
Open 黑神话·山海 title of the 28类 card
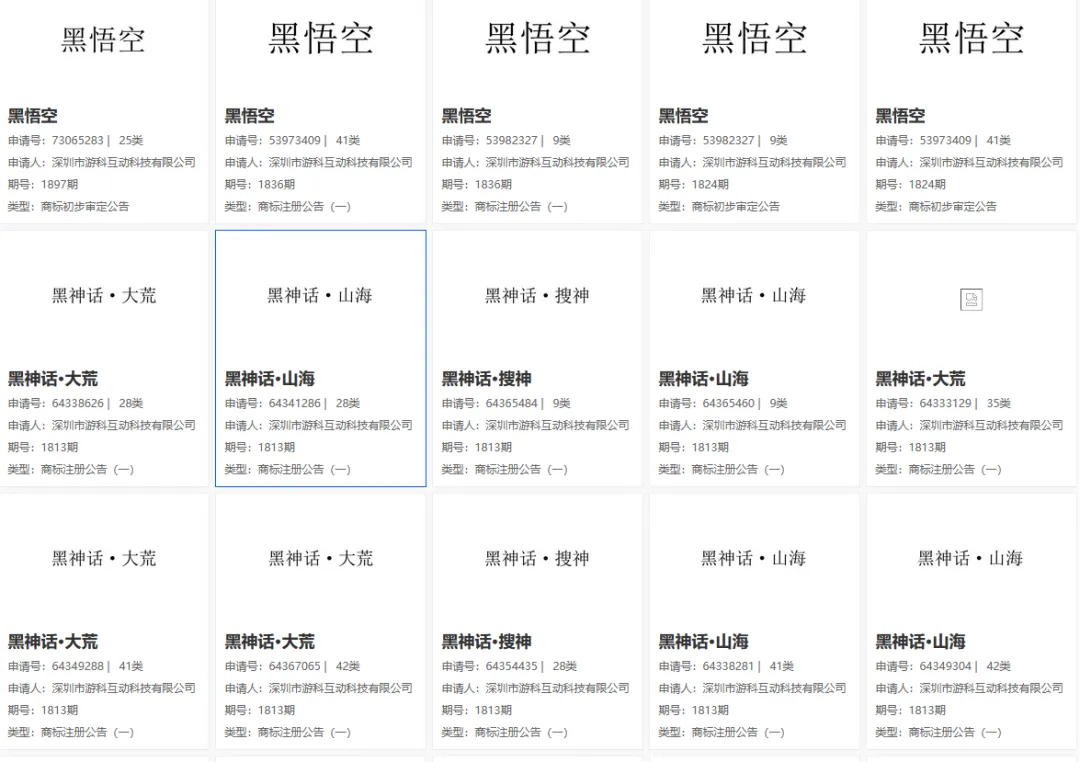pyautogui.click(x=270, y=379)
